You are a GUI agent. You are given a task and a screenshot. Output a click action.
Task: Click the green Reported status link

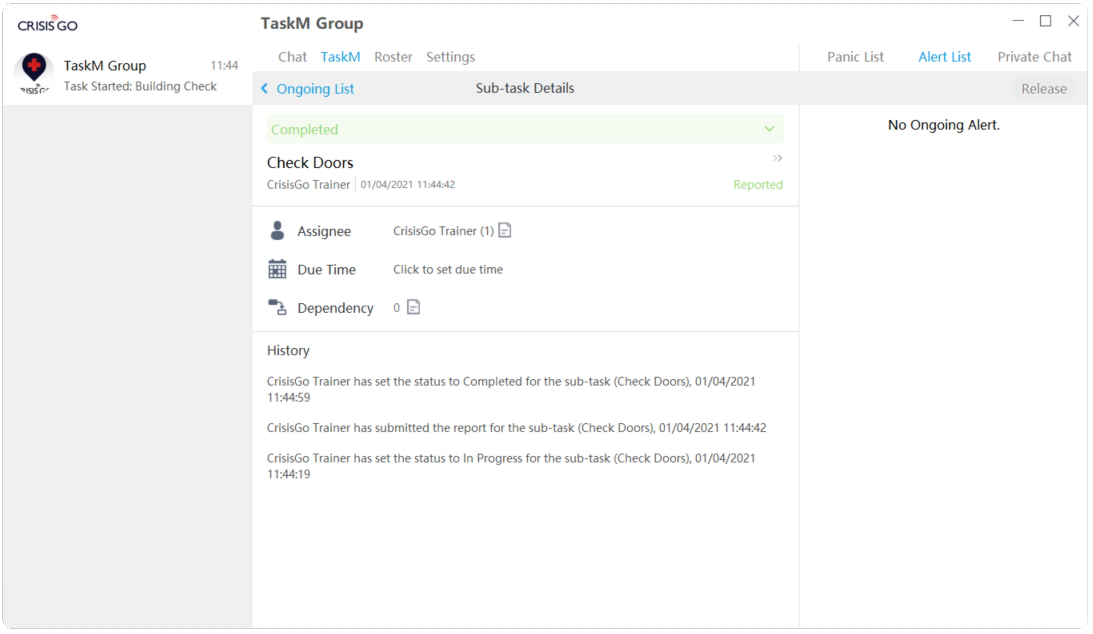pyautogui.click(x=758, y=185)
